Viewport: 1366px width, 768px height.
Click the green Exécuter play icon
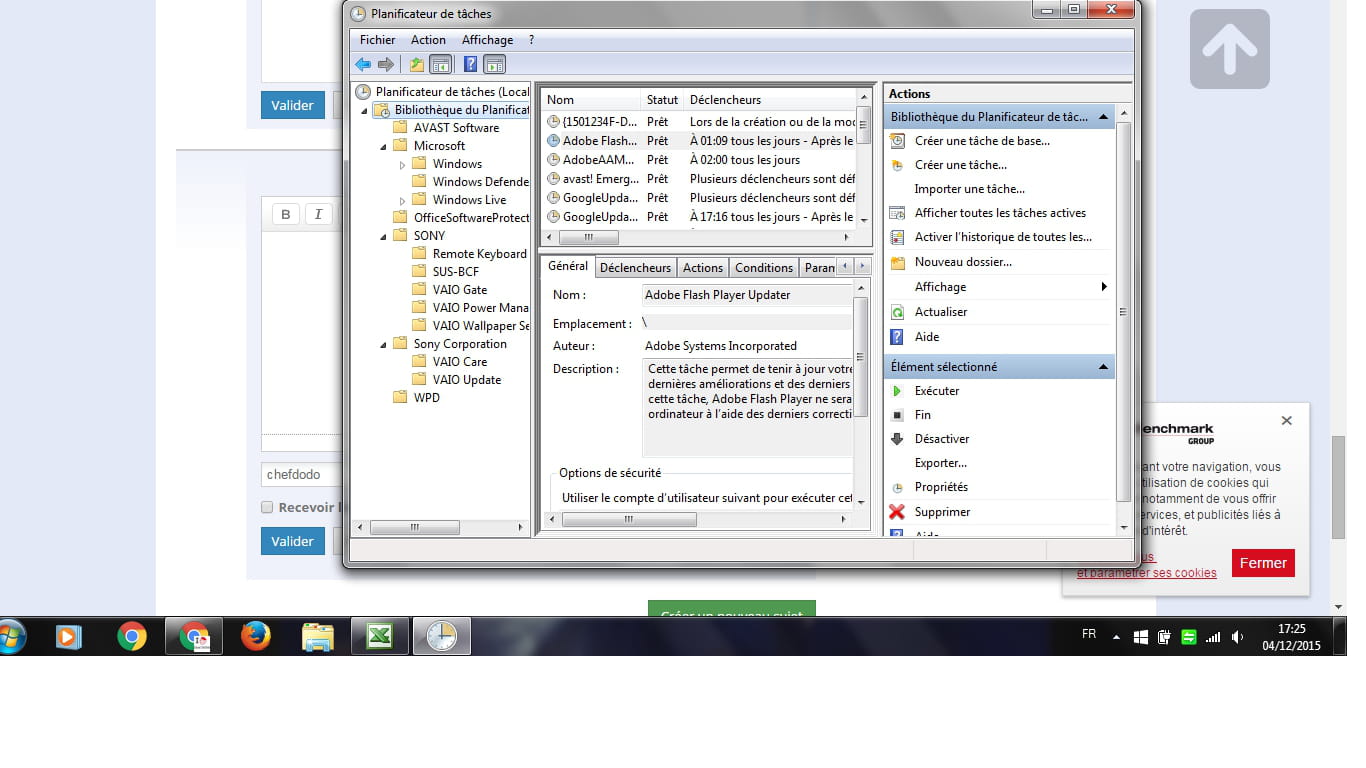(897, 391)
